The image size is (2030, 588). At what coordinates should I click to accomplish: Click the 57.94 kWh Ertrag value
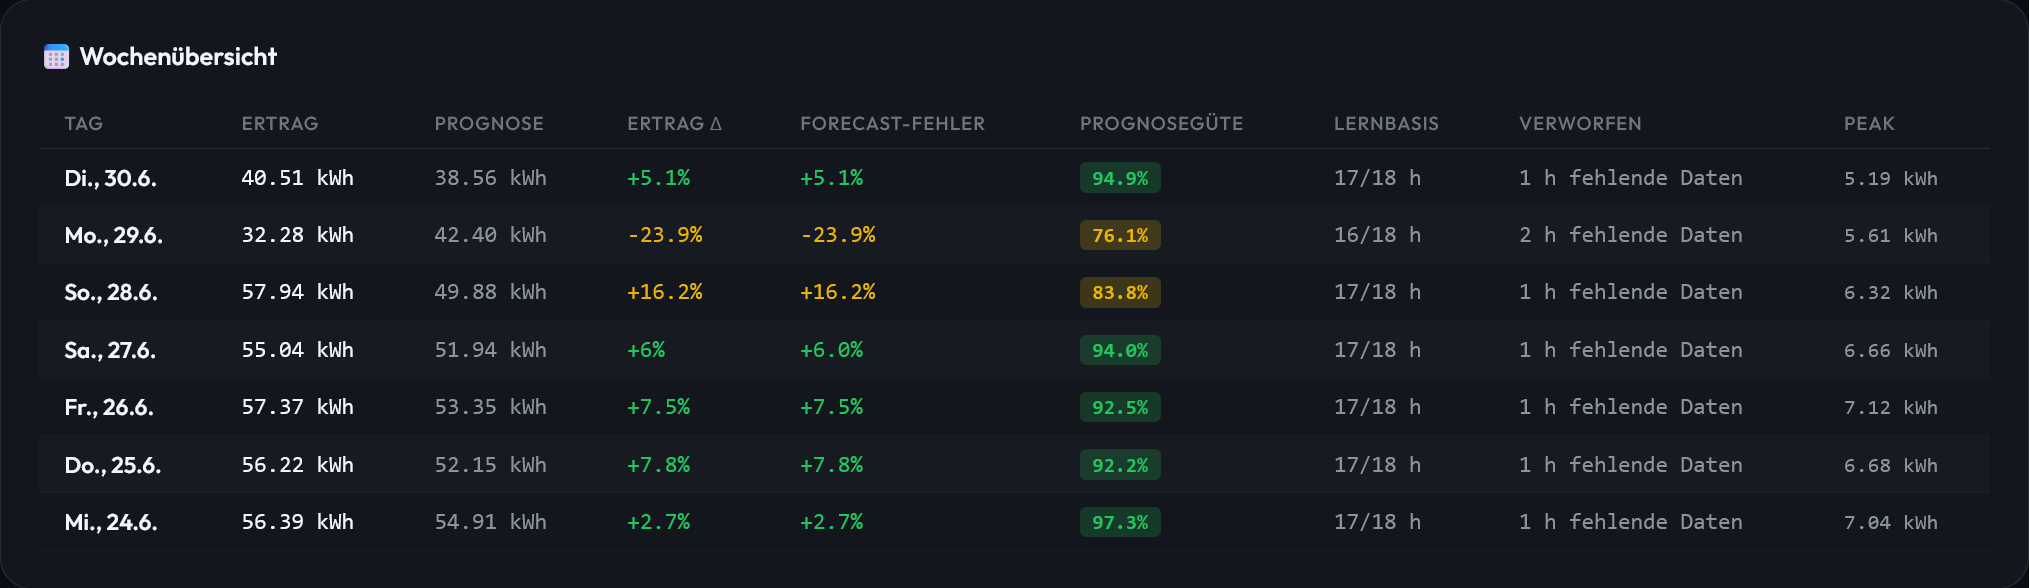297,292
